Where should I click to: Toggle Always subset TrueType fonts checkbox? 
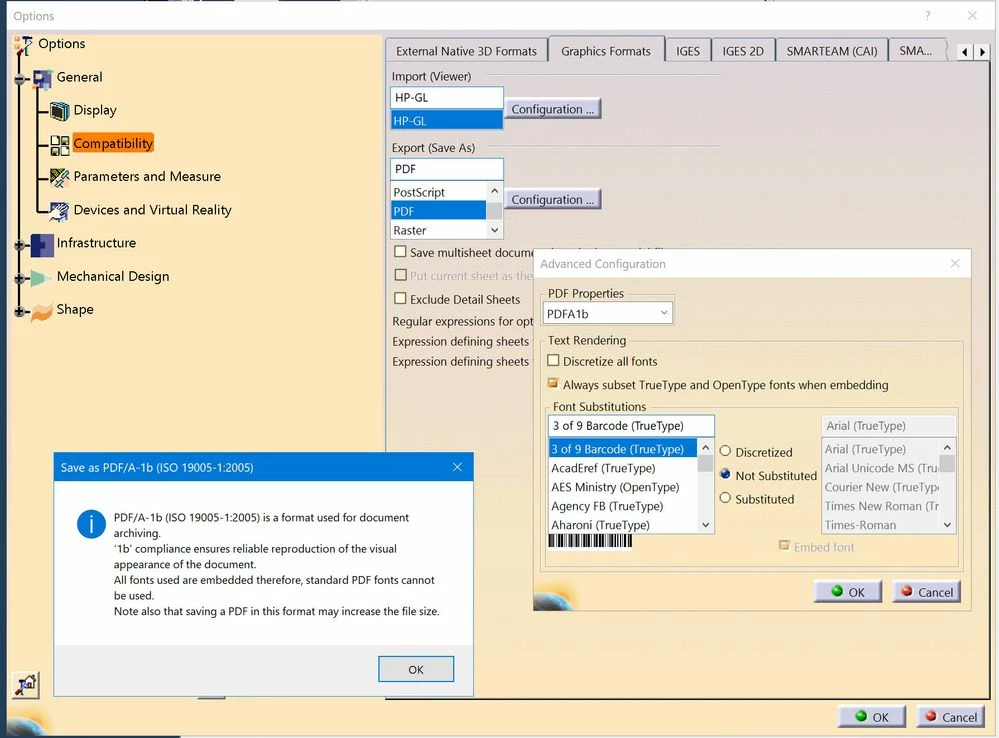pyautogui.click(x=553, y=384)
